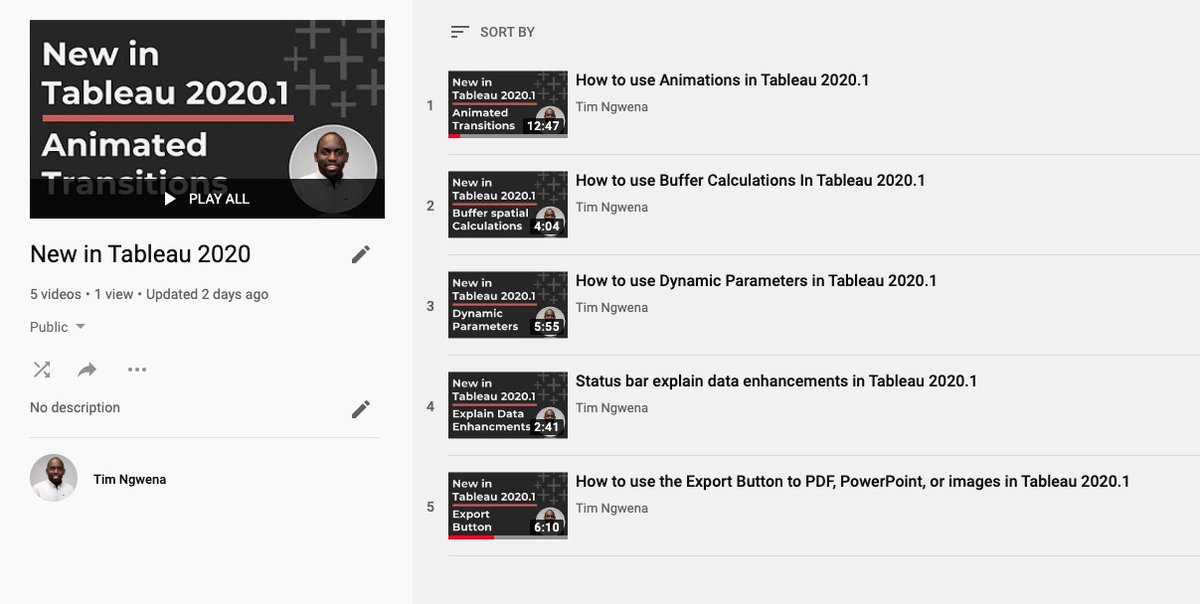Click Tim Ngwena under Export Button video
The image size is (1200, 604).
pyautogui.click(x=612, y=508)
